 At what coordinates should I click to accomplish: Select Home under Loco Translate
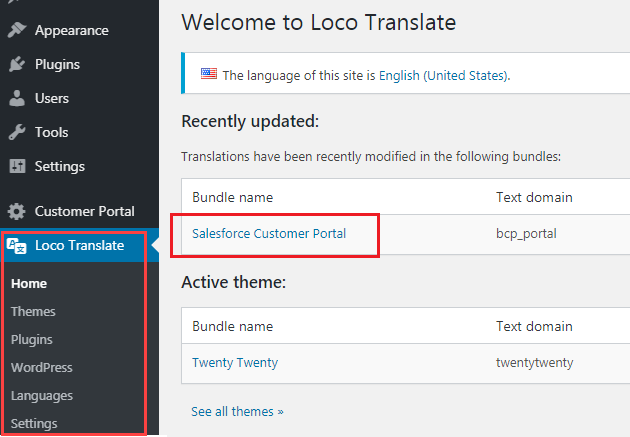pyautogui.click(x=29, y=283)
